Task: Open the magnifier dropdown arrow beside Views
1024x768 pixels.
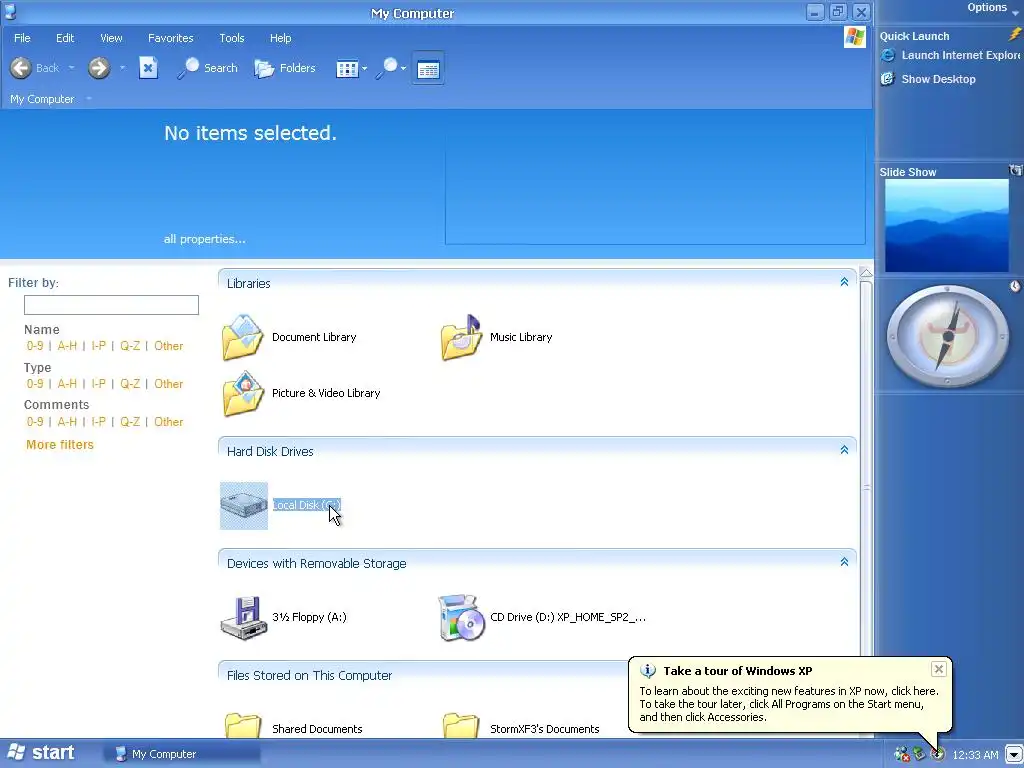Action: (404, 69)
